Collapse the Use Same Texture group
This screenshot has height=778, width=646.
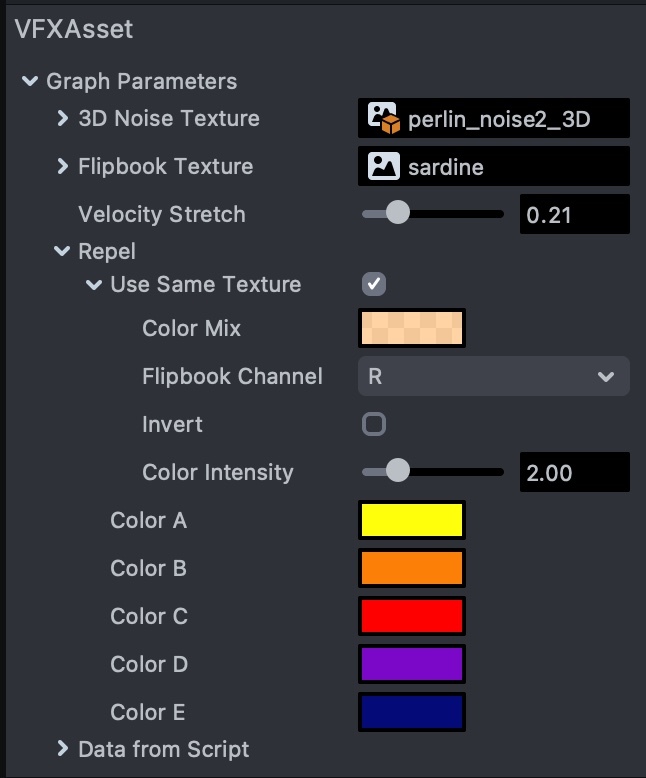click(x=94, y=285)
